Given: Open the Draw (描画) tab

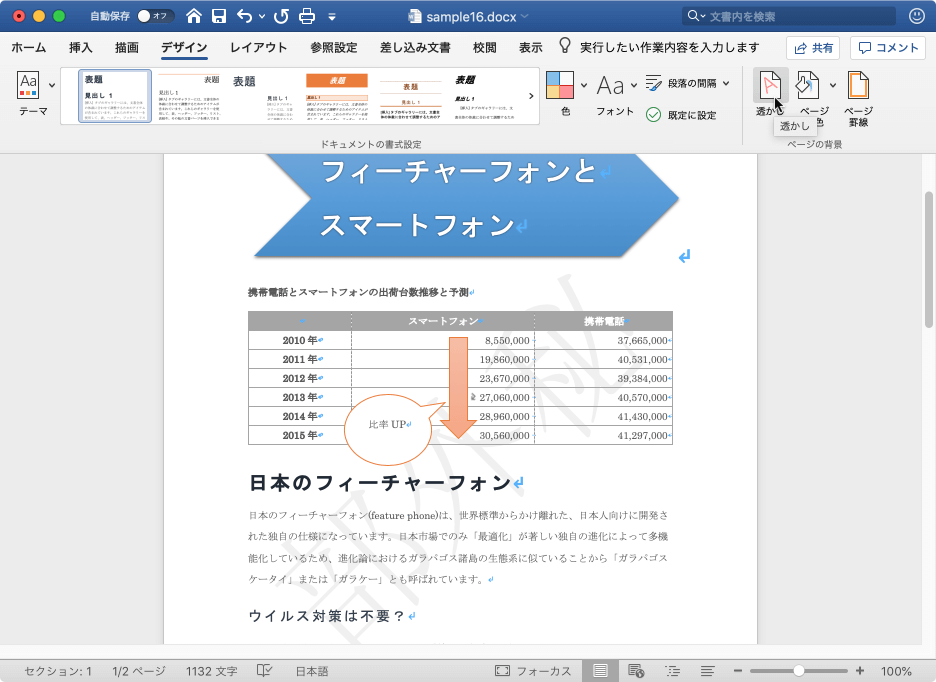Looking at the screenshot, I should (127, 47).
